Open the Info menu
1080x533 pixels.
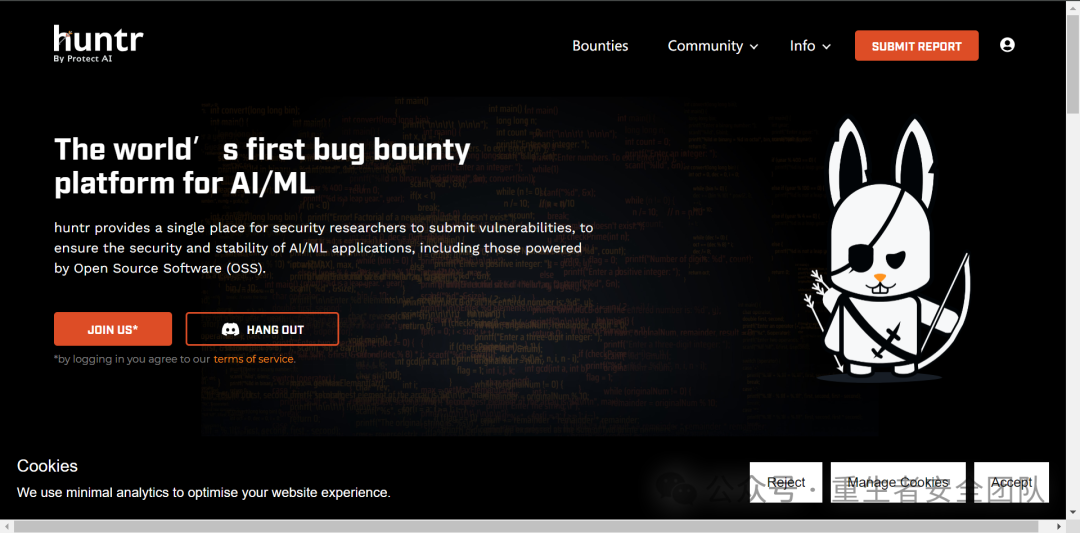[810, 45]
